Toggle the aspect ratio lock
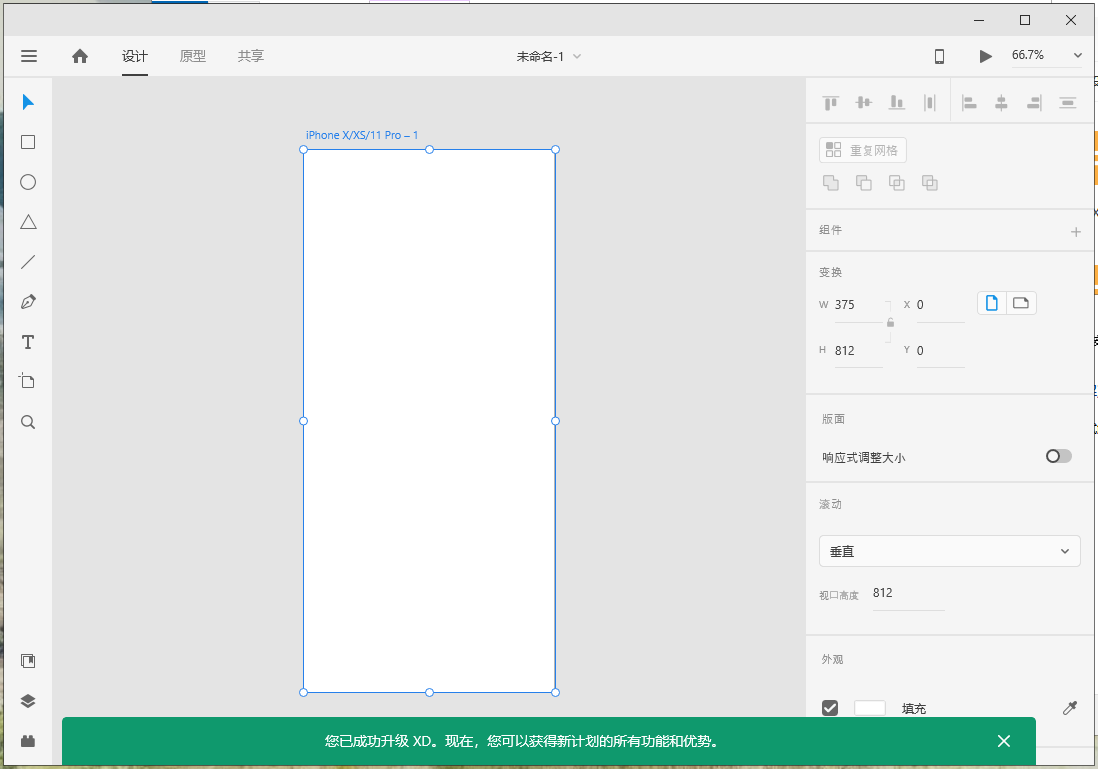Viewport: 1098px width, 769px height. [x=890, y=323]
